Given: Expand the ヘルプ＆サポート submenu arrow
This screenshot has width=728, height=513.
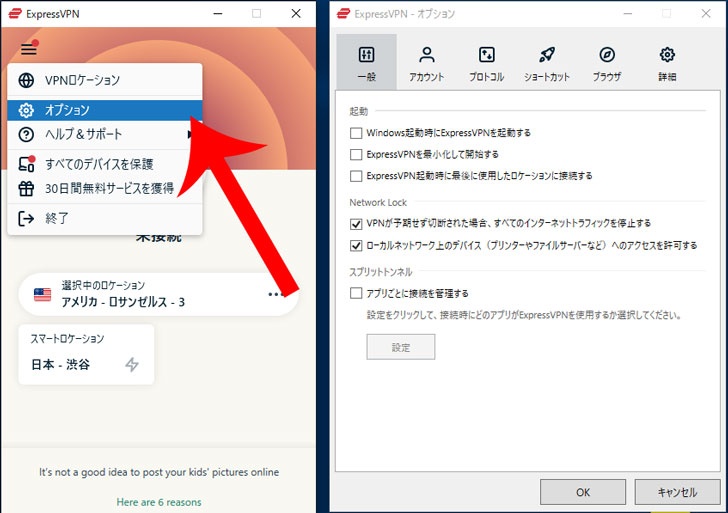Looking at the screenshot, I should coord(190,134).
